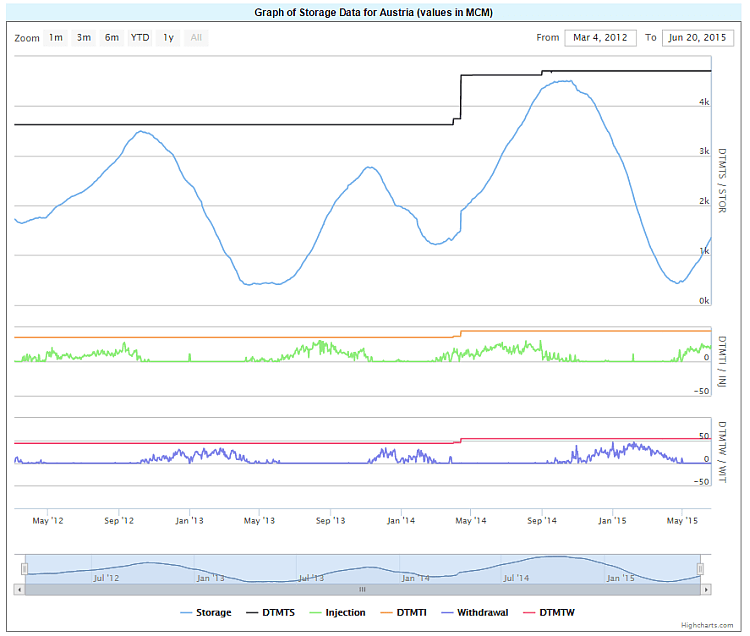Select the 3m zoom range button
Image resolution: width=750 pixels, height=636 pixels.
(84, 38)
